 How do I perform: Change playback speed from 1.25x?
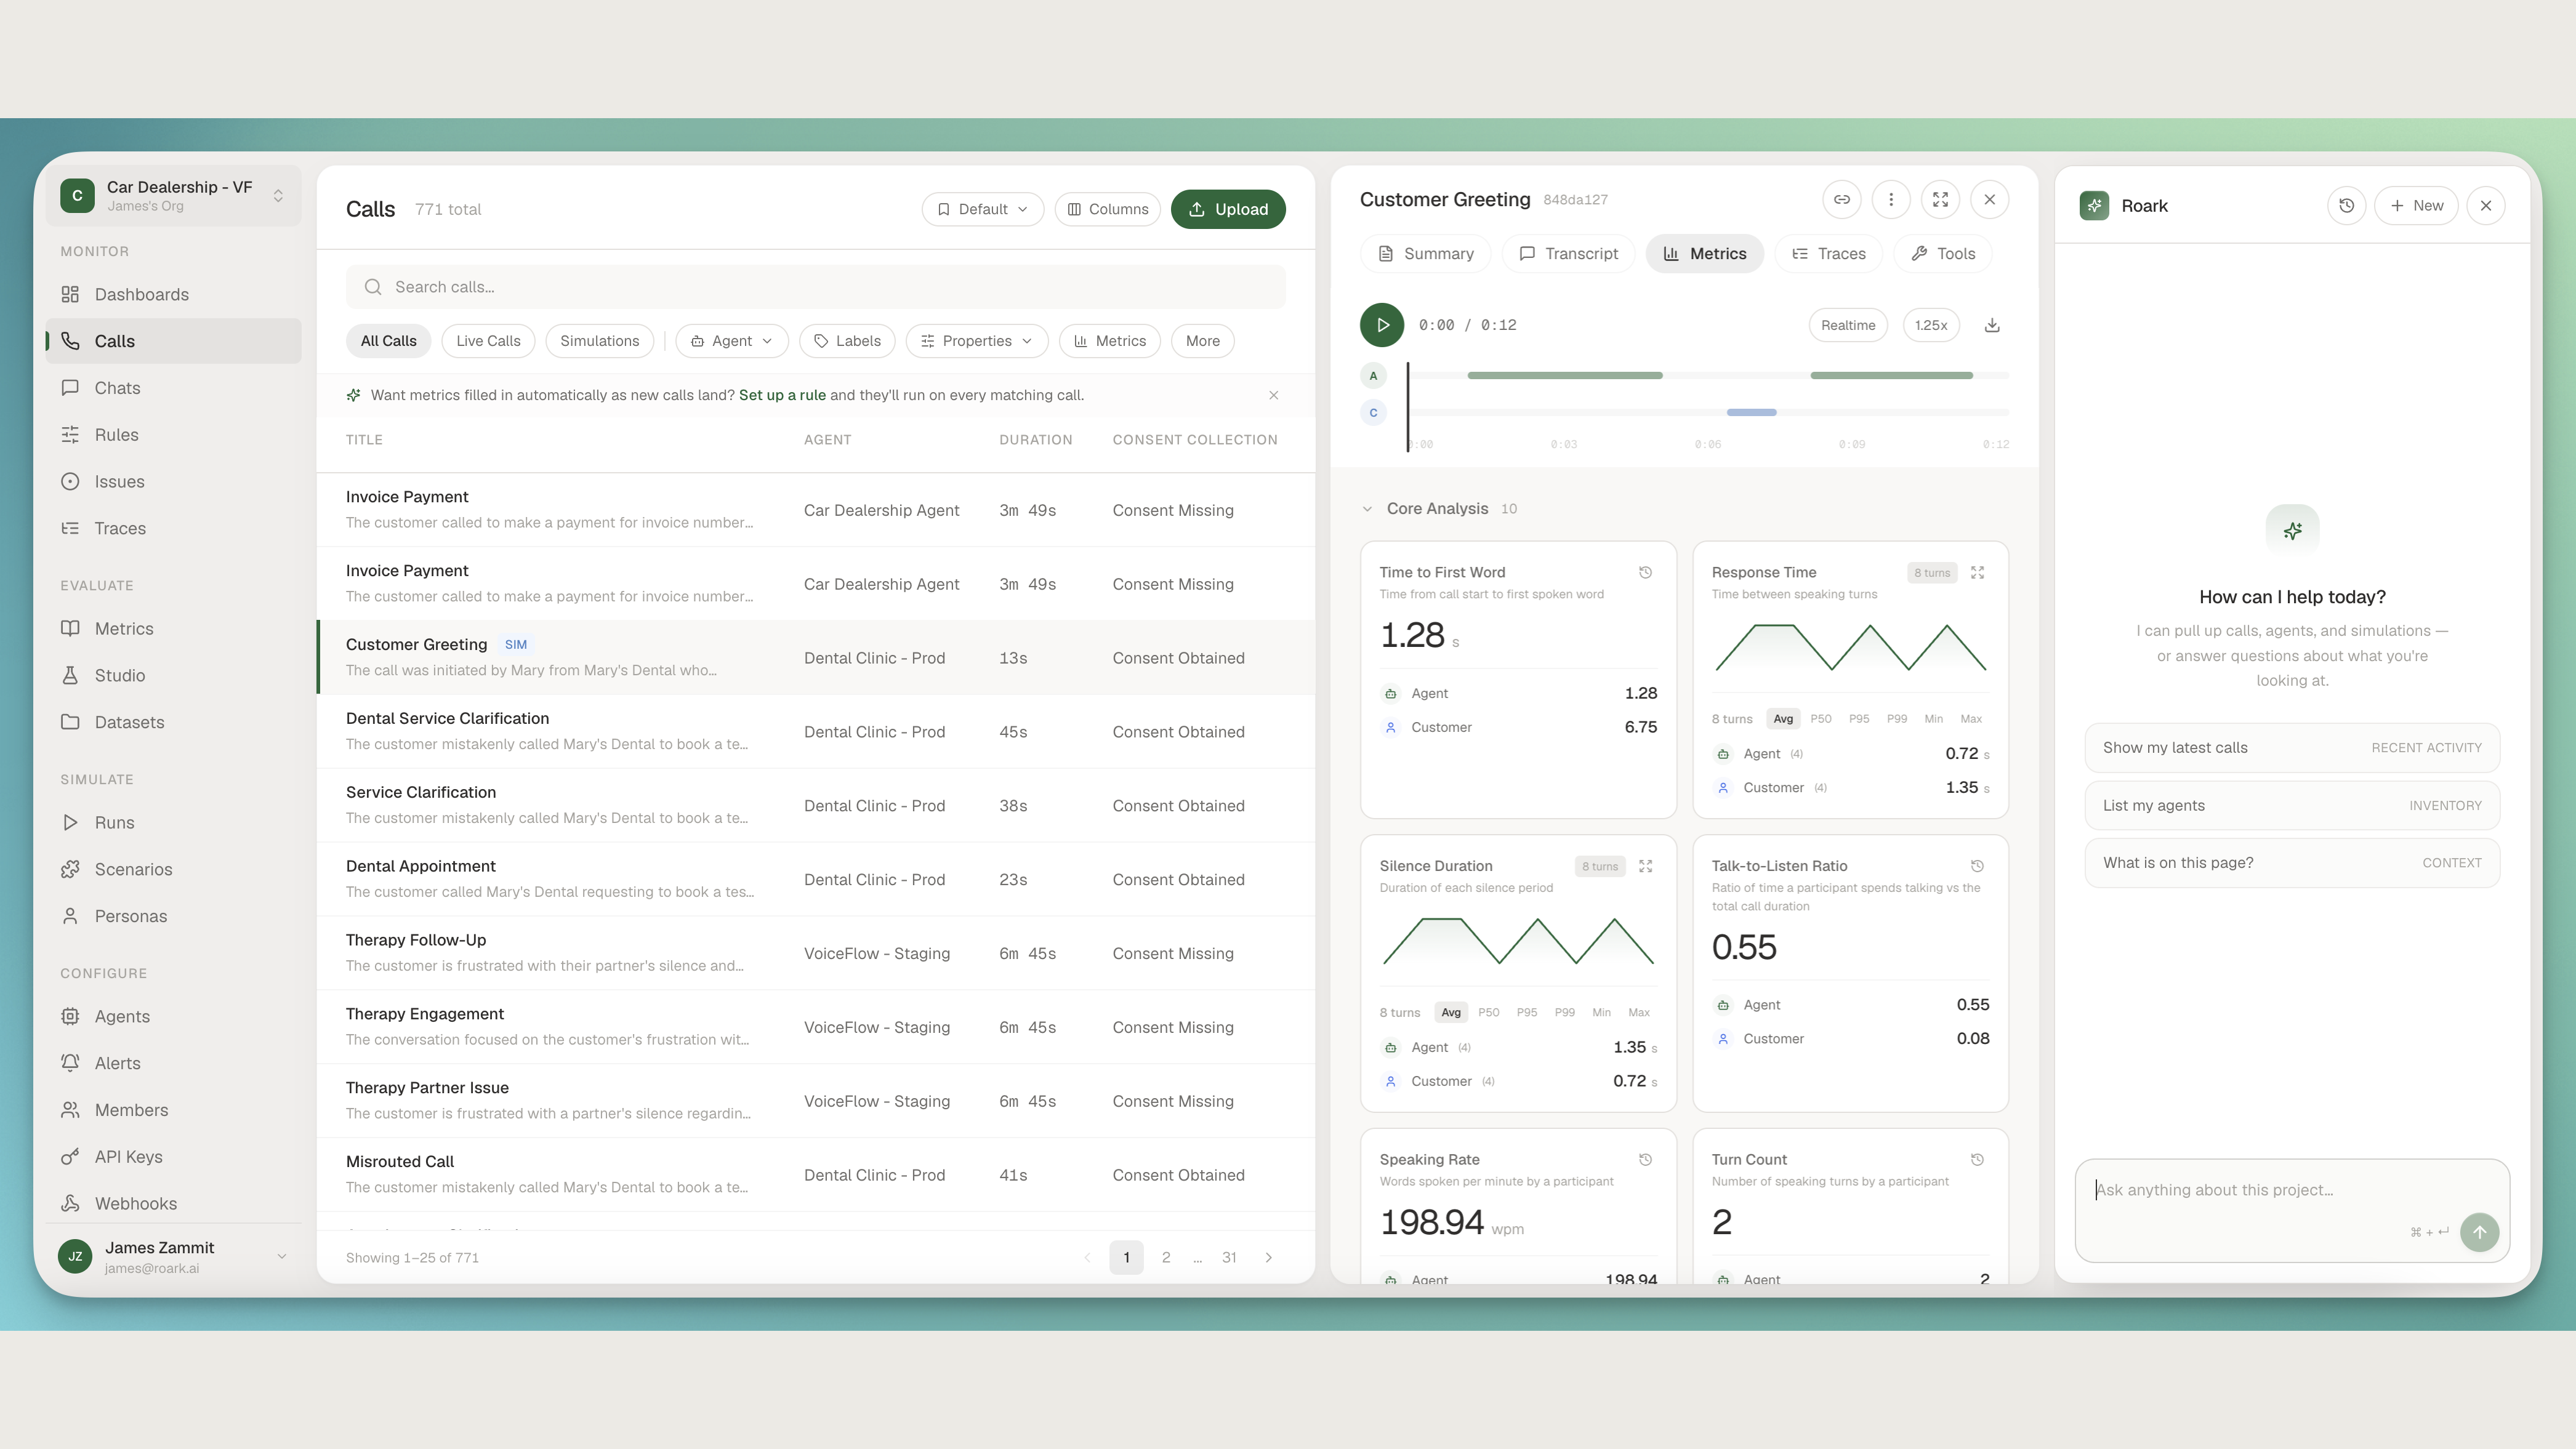coord(1930,325)
